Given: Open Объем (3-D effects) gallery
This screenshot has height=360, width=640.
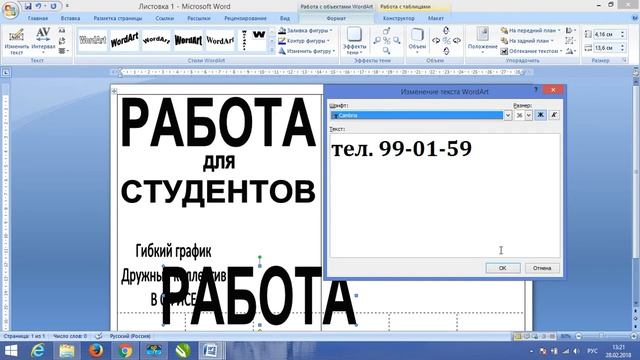Looking at the screenshot, I should (417, 41).
